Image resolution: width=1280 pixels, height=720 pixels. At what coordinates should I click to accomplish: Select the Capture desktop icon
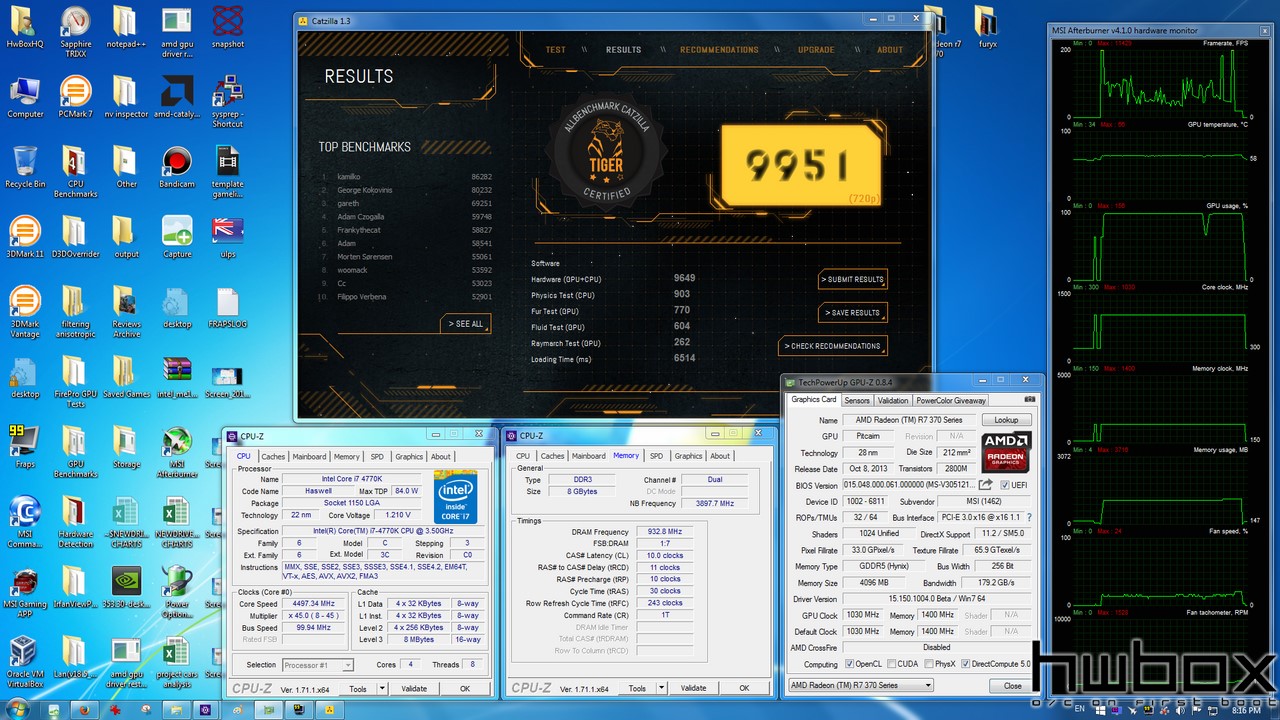(x=177, y=237)
